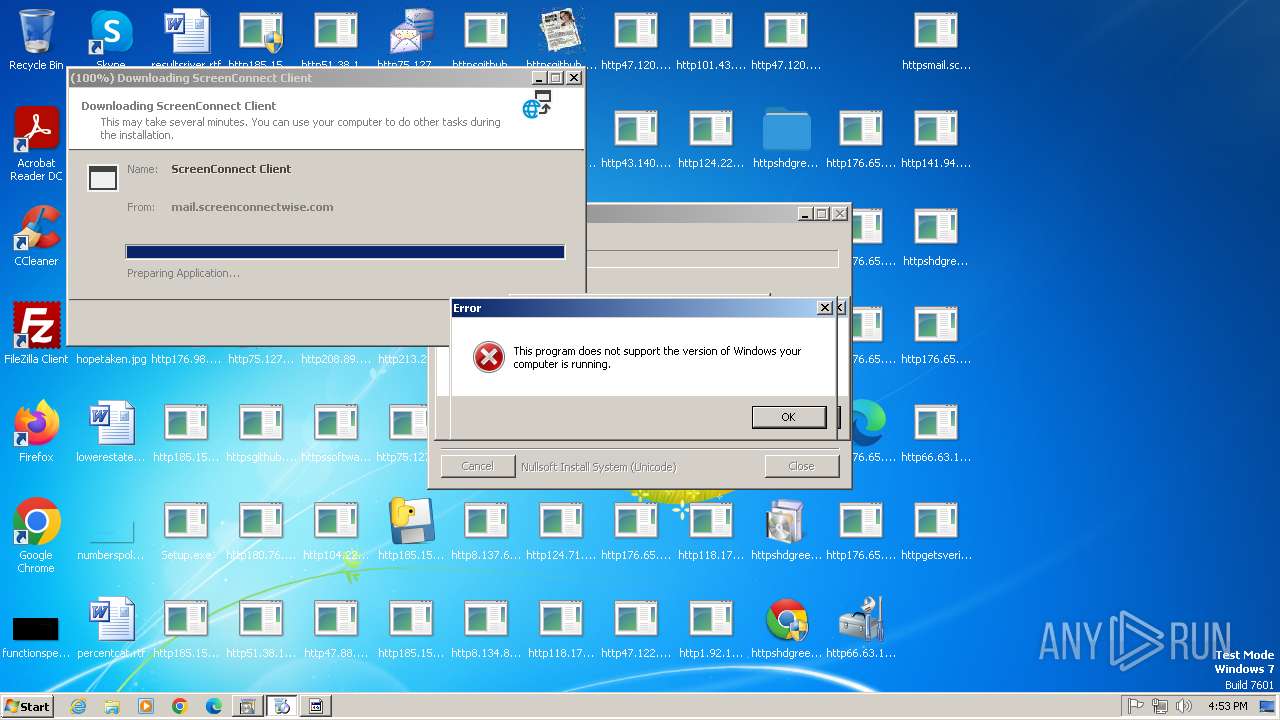1280x720 pixels.
Task: Click the volume speaker icon in system tray
Action: (x=1184, y=706)
